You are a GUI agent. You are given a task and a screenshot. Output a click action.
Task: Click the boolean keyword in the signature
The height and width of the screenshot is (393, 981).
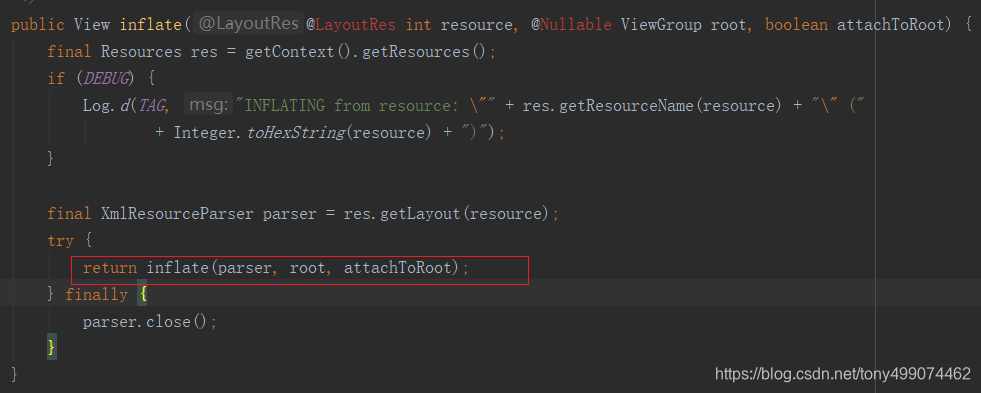tap(796, 24)
